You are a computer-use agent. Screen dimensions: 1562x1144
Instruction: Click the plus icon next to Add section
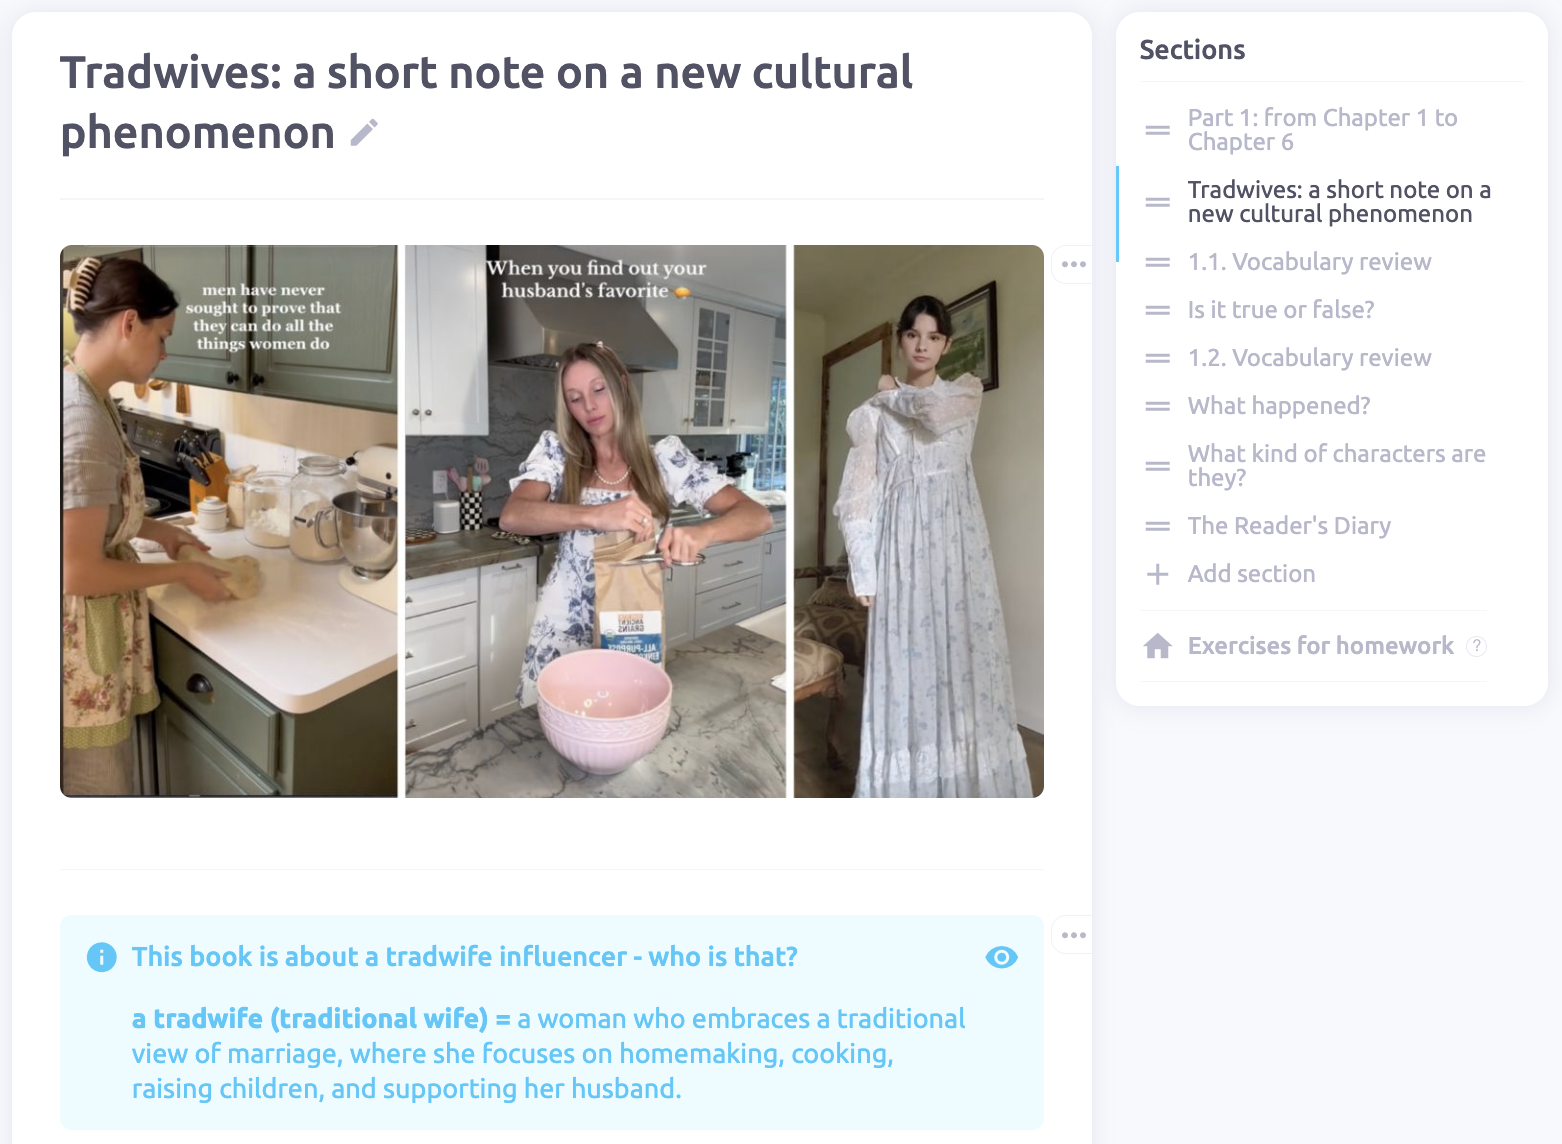[x=1158, y=574]
